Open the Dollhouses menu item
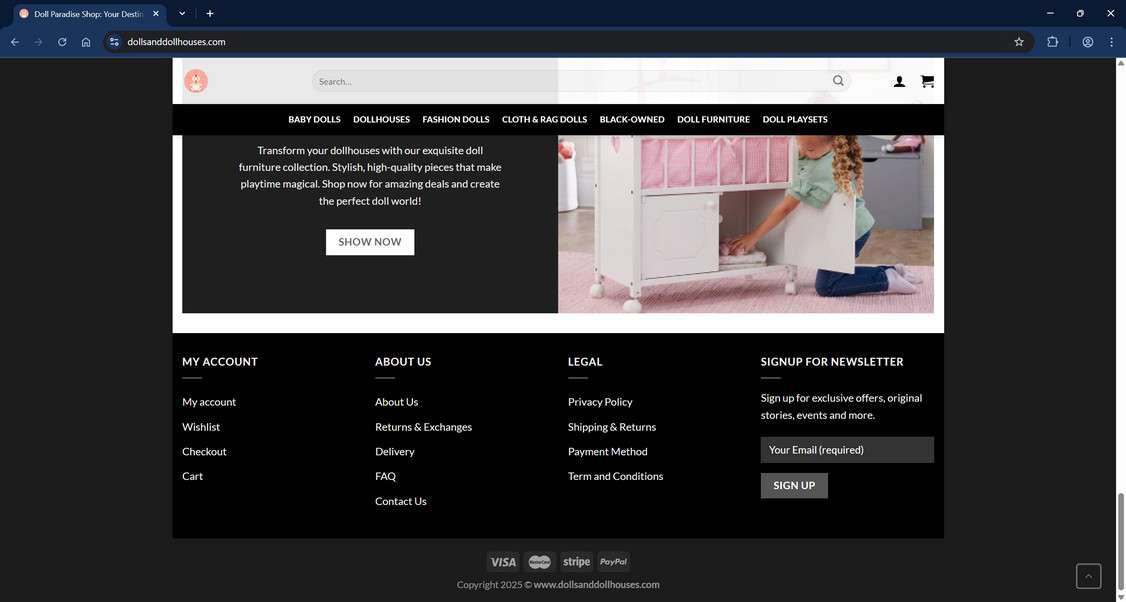The height and width of the screenshot is (602, 1126). click(x=381, y=119)
